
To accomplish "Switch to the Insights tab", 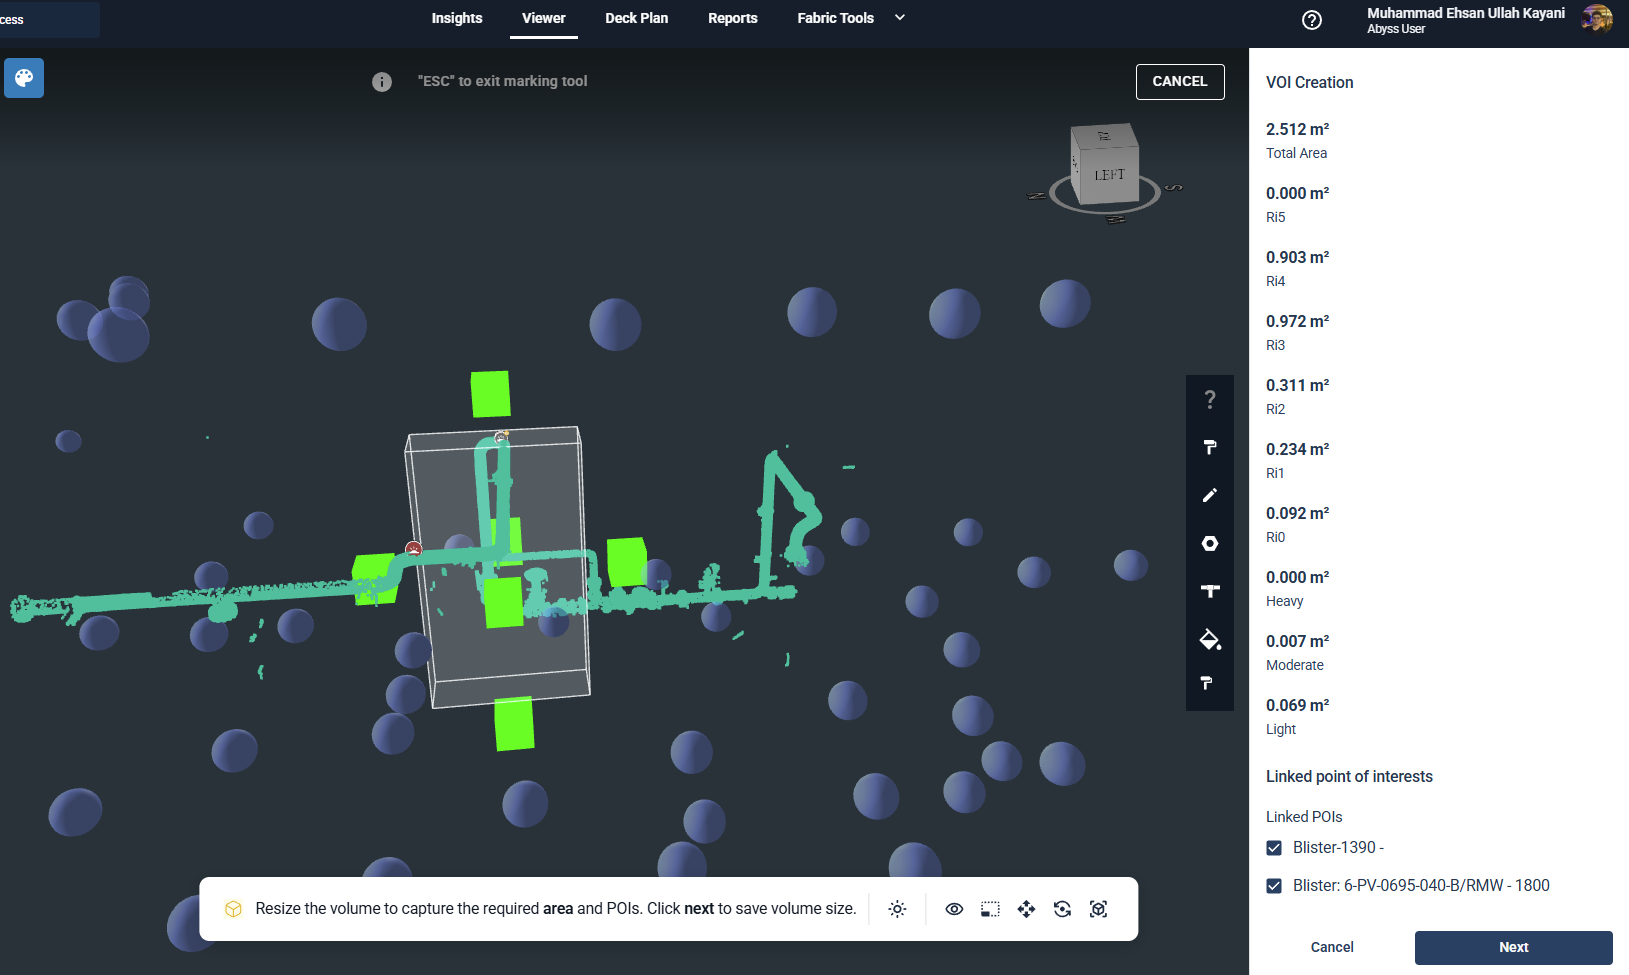I will (x=456, y=18).
